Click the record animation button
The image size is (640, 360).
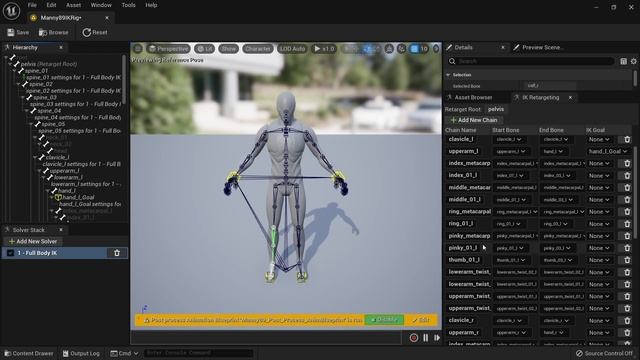click(413, 338)
